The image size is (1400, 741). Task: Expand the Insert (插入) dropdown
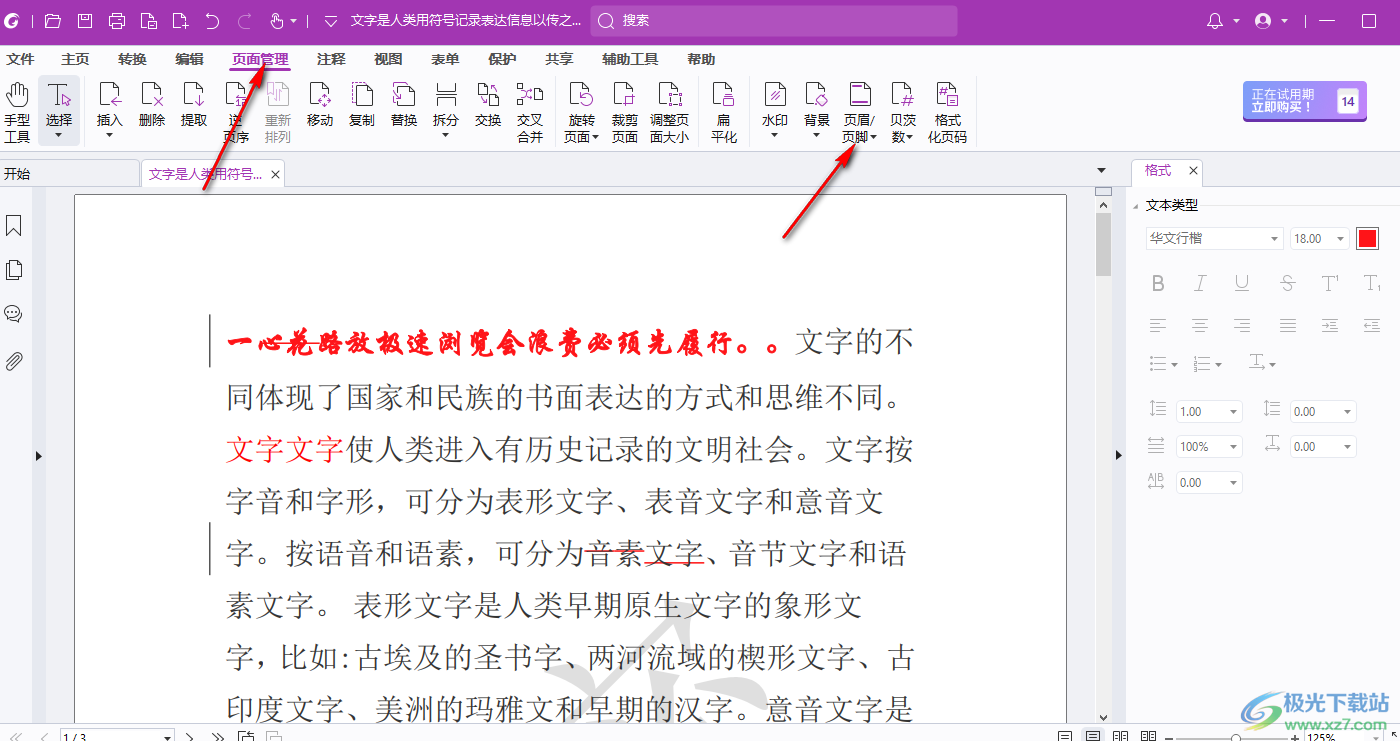(110, 135)
